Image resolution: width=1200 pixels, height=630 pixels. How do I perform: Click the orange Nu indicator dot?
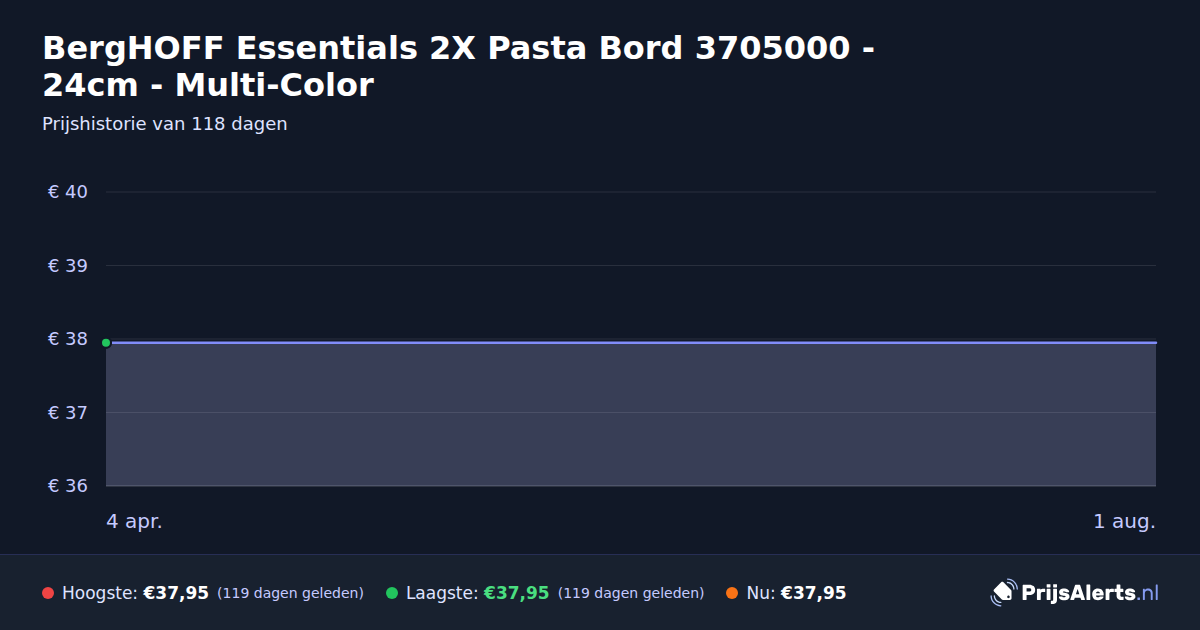pyautogui.click(x=732, y=593)
